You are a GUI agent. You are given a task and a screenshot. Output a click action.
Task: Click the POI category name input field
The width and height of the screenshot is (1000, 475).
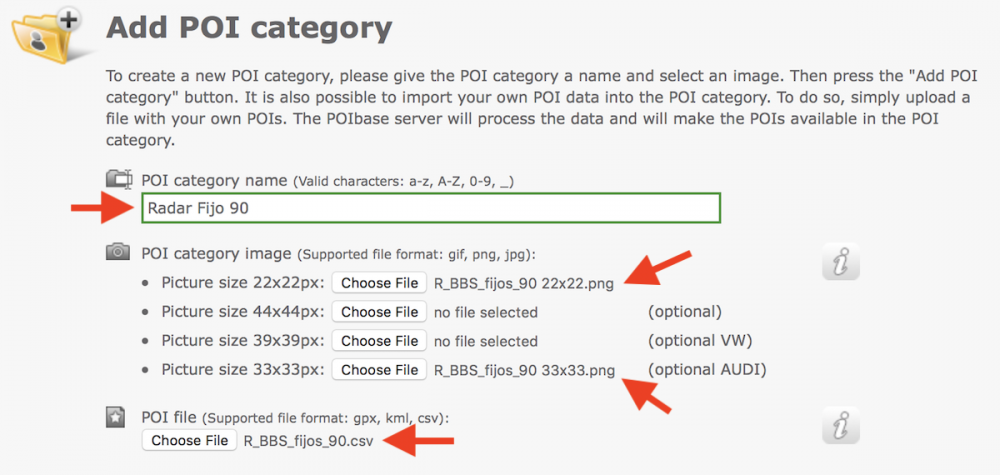pyautogui.click(x=431, y=208)
